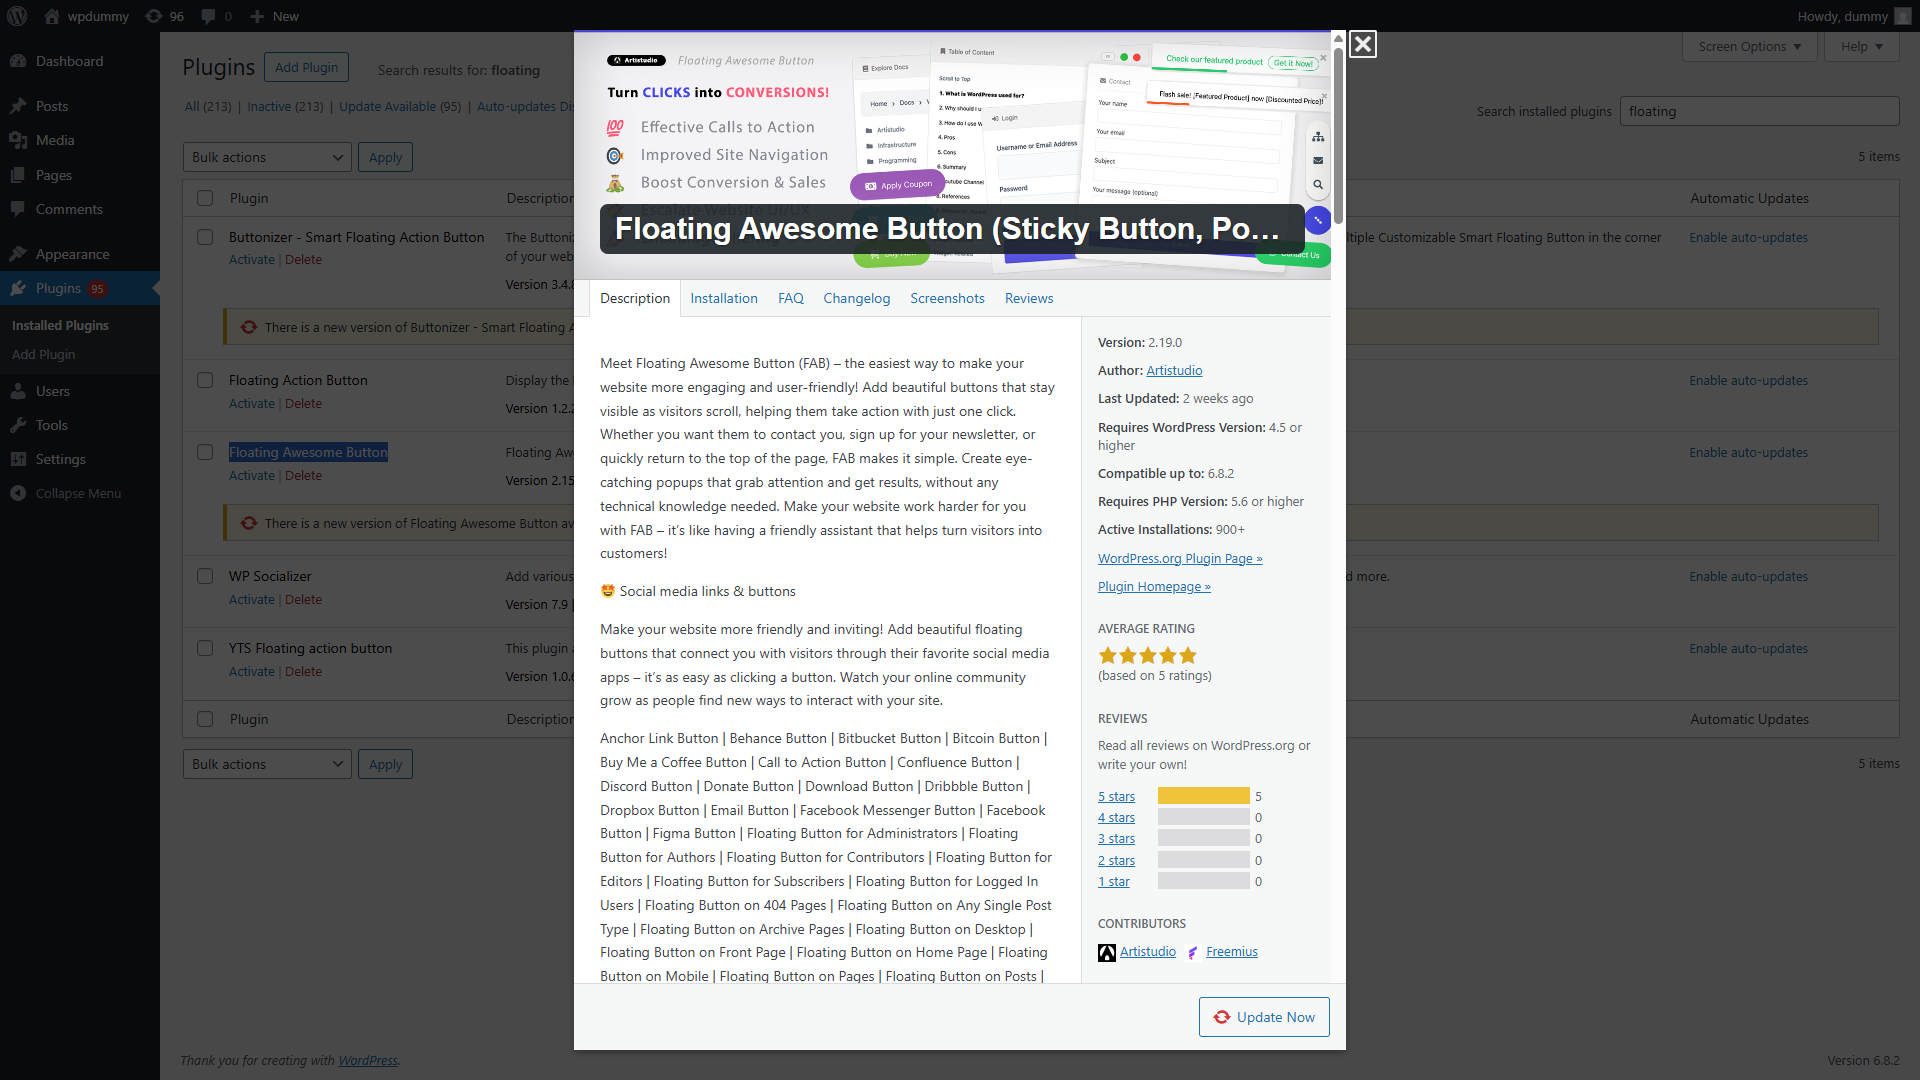Toggle select-all checkbox in table footer
Viewport: 1920px width, 1080px height.
point(205,719)
